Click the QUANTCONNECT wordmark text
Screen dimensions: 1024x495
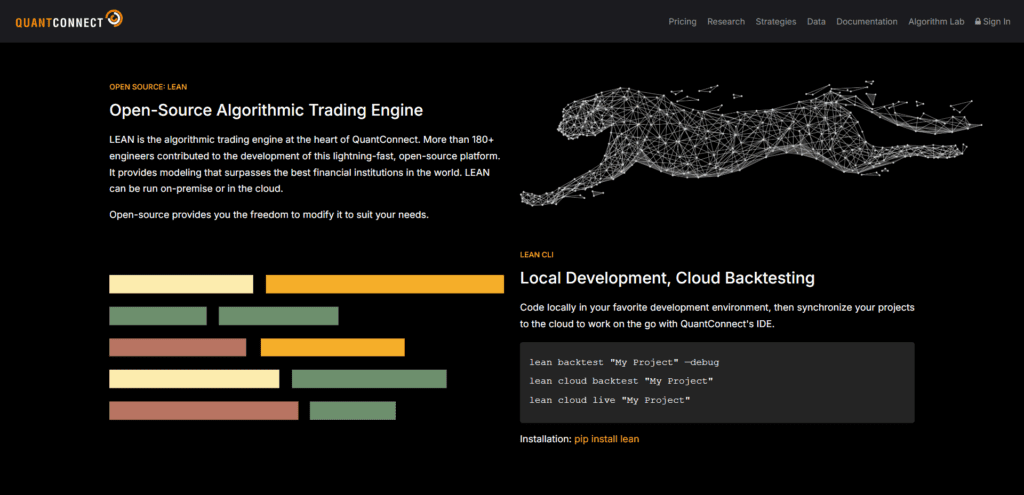coord(58,19)
